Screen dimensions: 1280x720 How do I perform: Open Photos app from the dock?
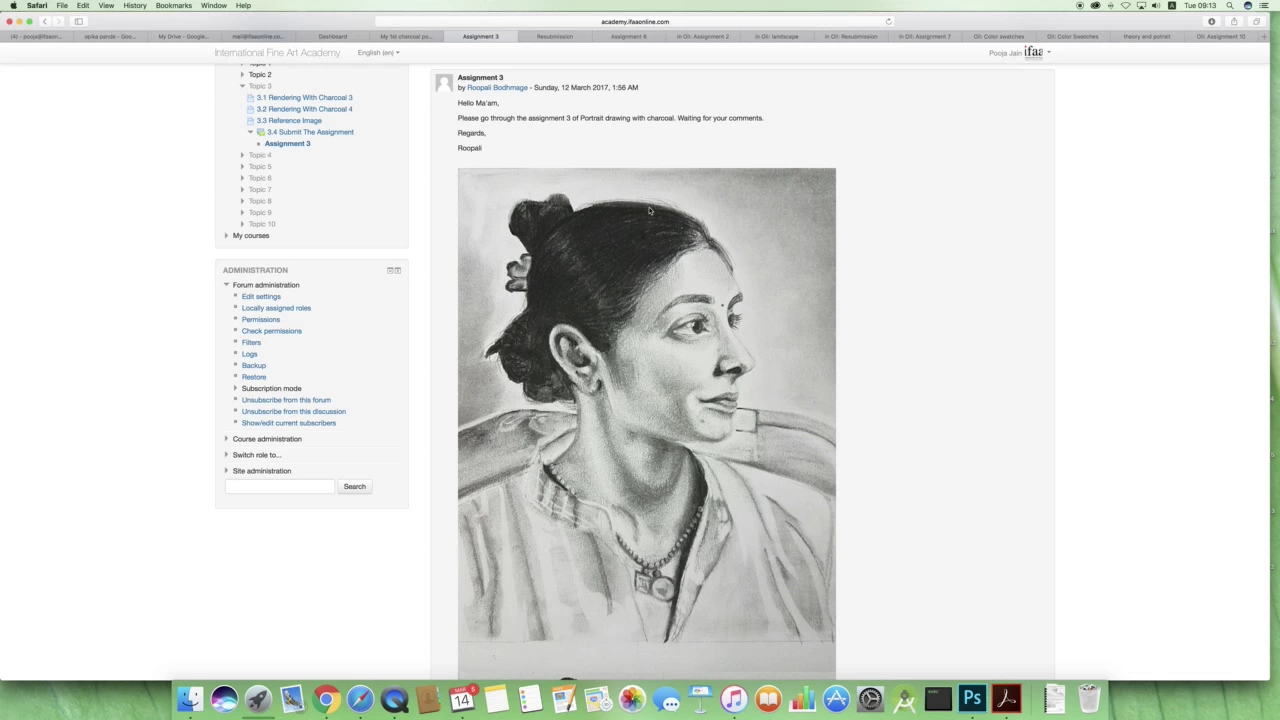click(x=632, y=700)
